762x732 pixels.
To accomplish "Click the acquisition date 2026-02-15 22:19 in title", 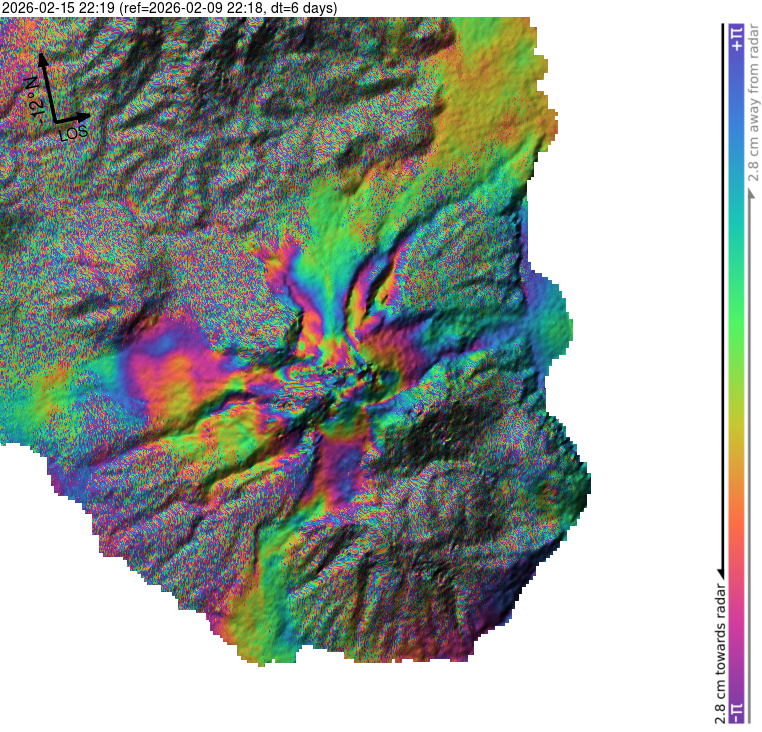I will tap(59, 8).
